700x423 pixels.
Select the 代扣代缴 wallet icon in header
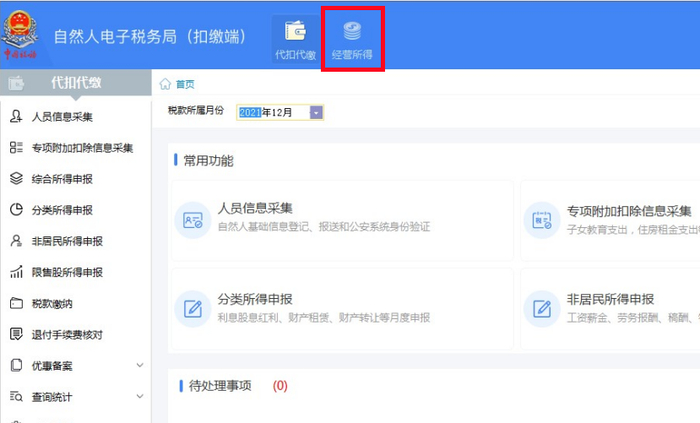[295, 31]
